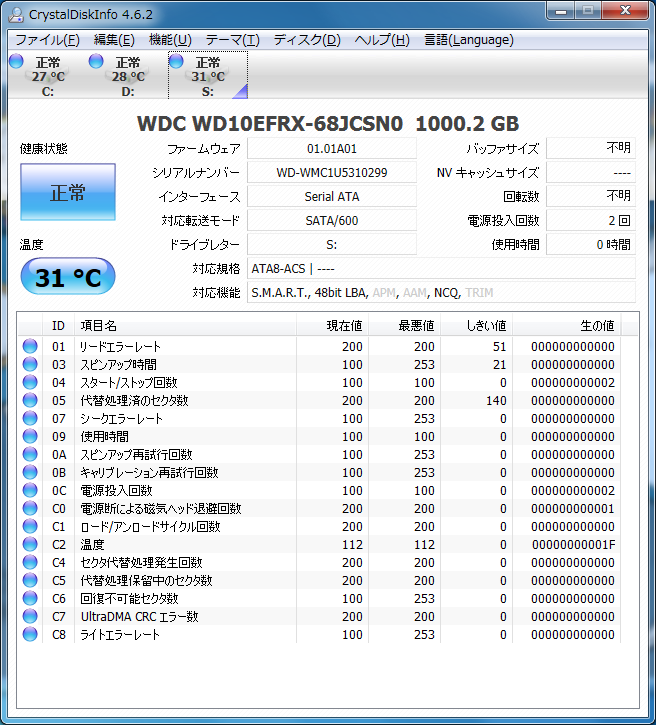Click blue orb for 代替処理済のセクタ数 row
This screenshot has width=656, height=725.
tap(30, 401)
